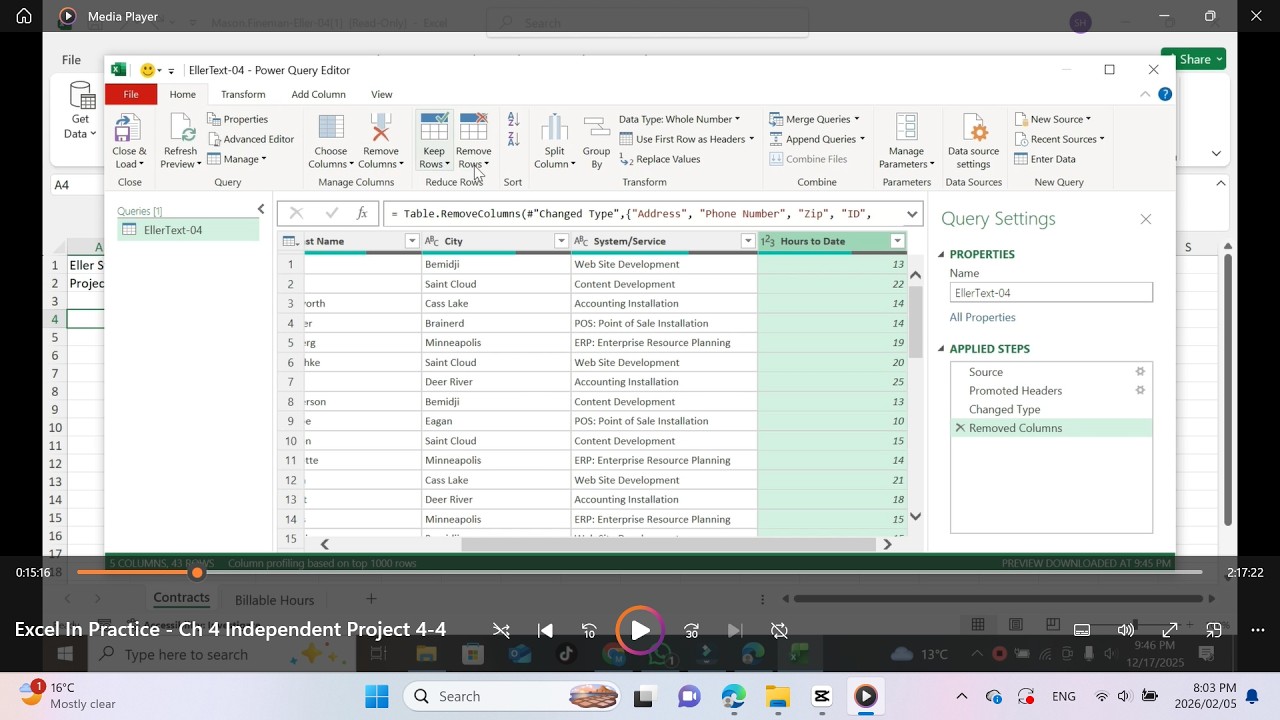Select the Home ribbon tab
This screenshot has width=1280, height=720.
183,94
